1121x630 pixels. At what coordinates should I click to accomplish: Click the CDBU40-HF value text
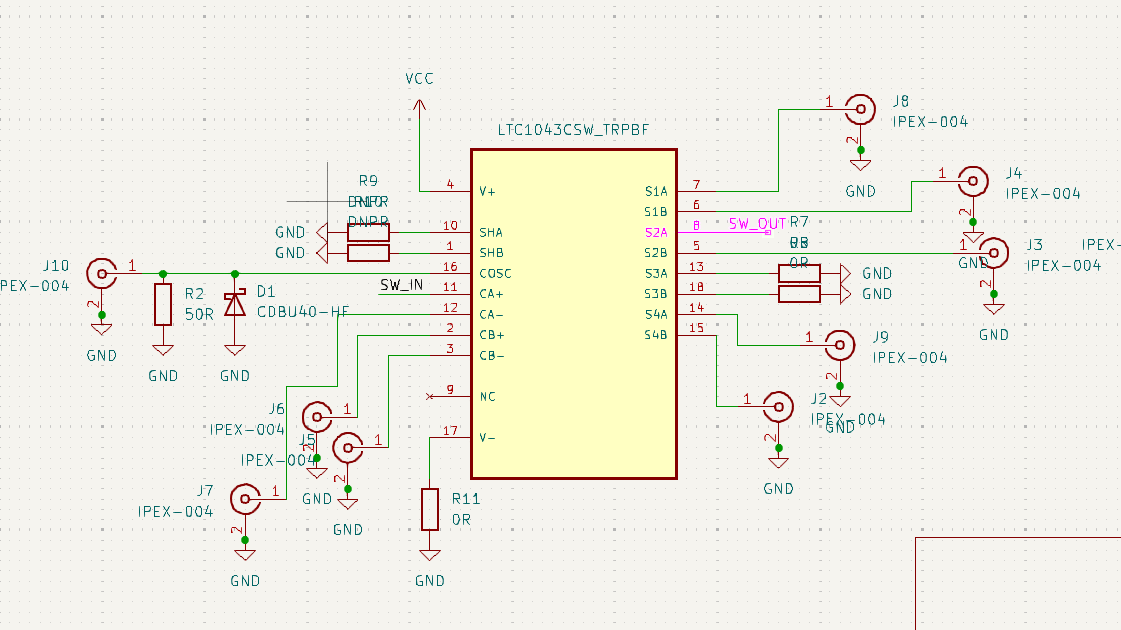pos(303,312)
